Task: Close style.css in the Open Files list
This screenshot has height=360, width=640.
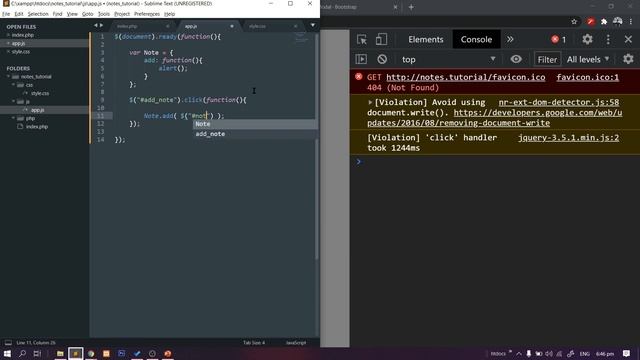Action: (8, 52)
